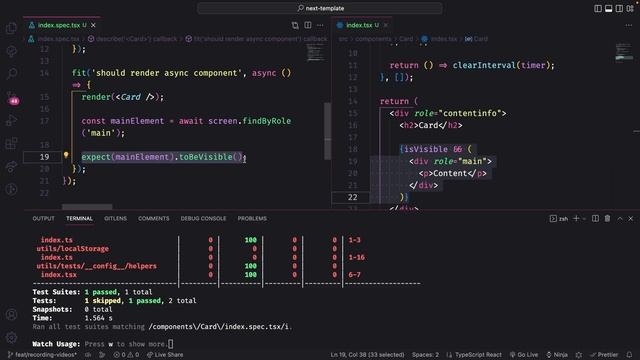Open fit callback breadcrumb in left editor

point(256,39)
